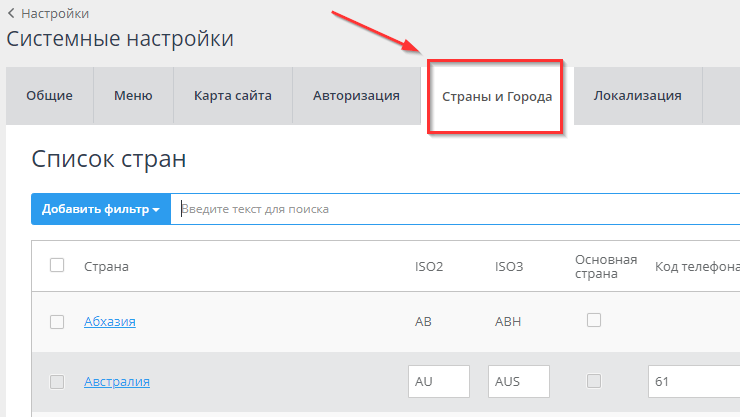Click the ISO2 field containing AU
The image size is (740, 417).
[439, 381]
